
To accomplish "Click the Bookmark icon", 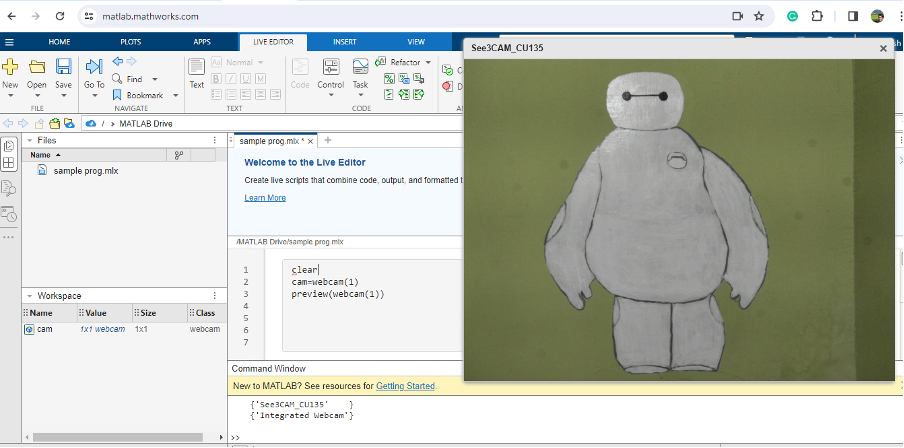I will (x=117, y=95).
